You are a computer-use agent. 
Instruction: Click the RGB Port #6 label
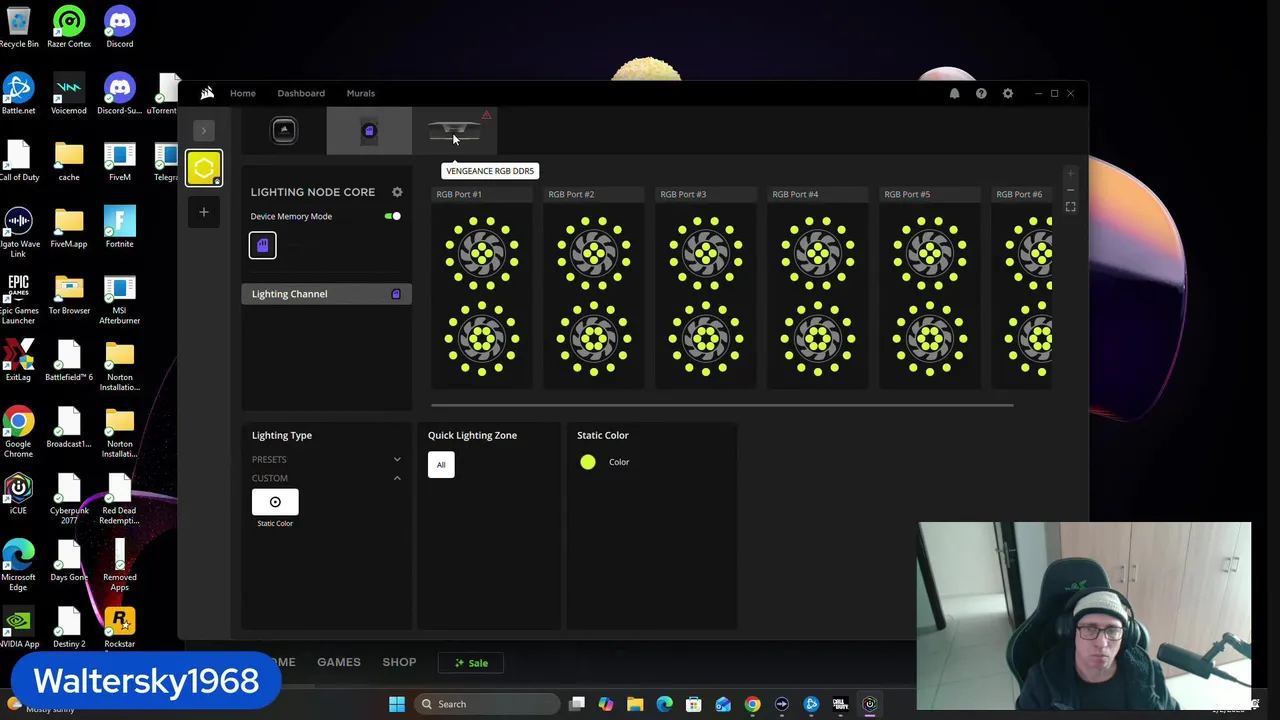(1019, 194)
